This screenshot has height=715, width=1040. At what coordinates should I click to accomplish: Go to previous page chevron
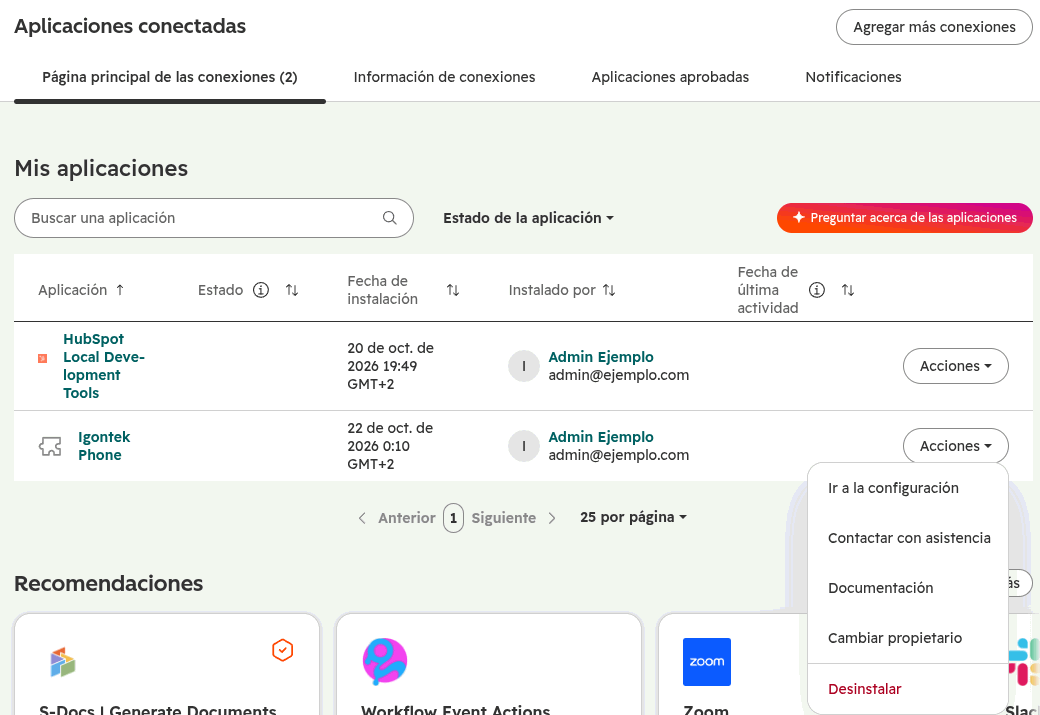click(362, 518)
